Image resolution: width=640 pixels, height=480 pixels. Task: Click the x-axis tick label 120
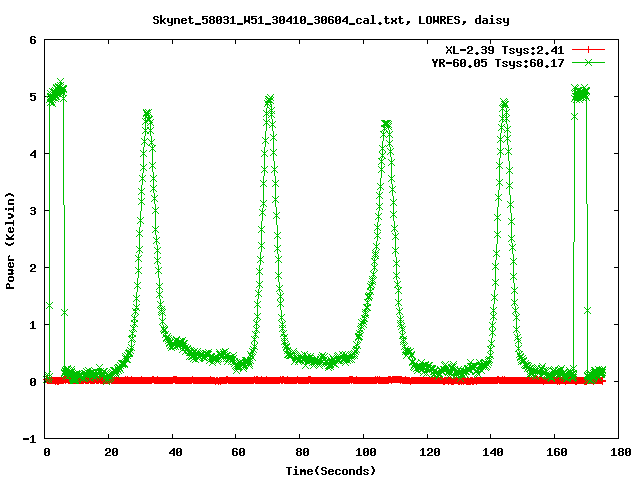point(429,452)
